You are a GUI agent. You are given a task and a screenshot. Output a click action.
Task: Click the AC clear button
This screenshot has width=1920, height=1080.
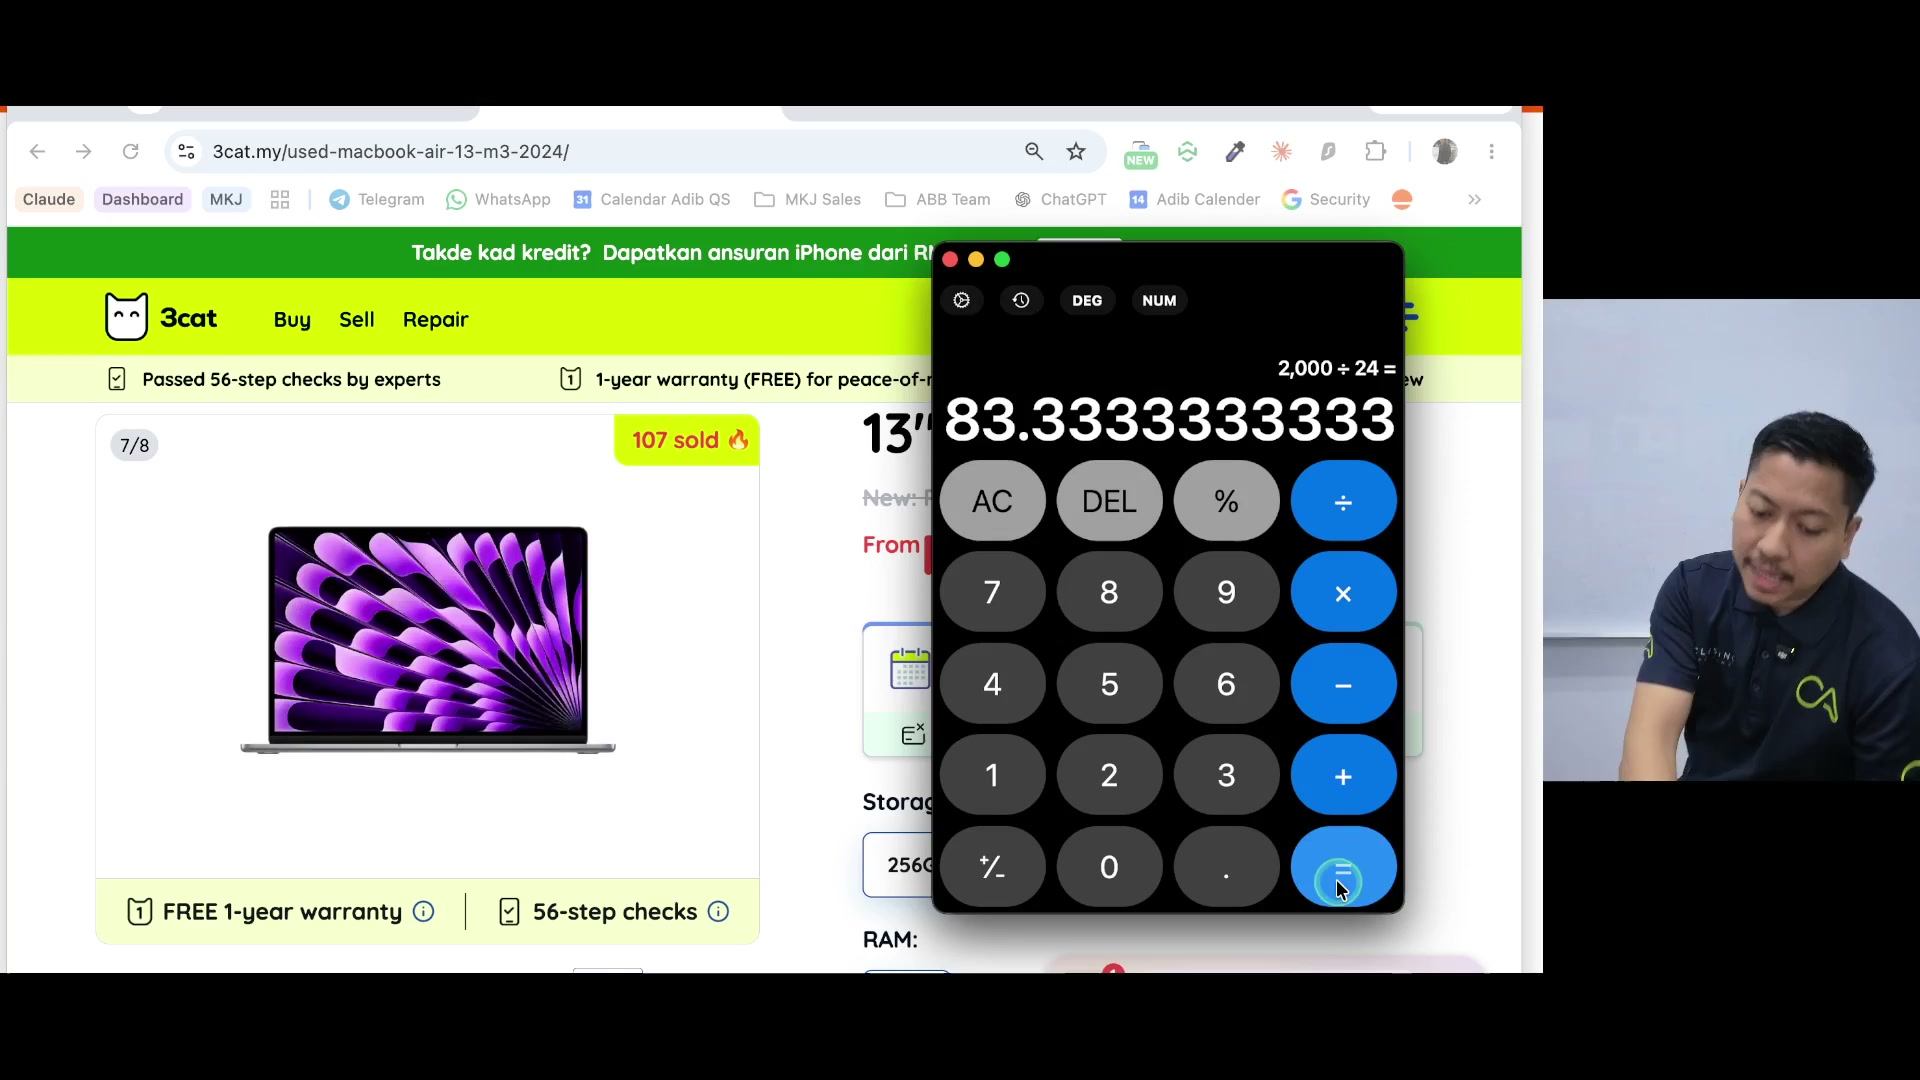[x=992, y=501]
